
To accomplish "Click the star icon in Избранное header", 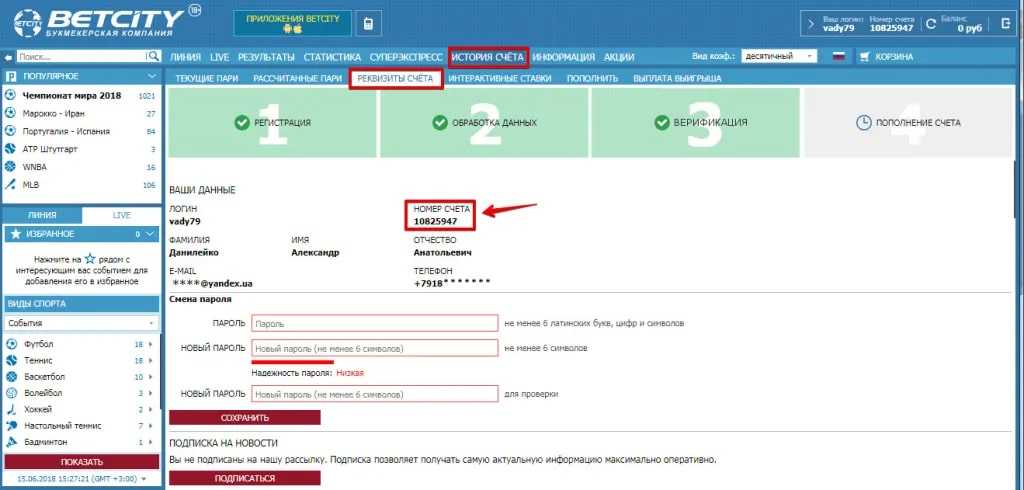I will point(16,234).
